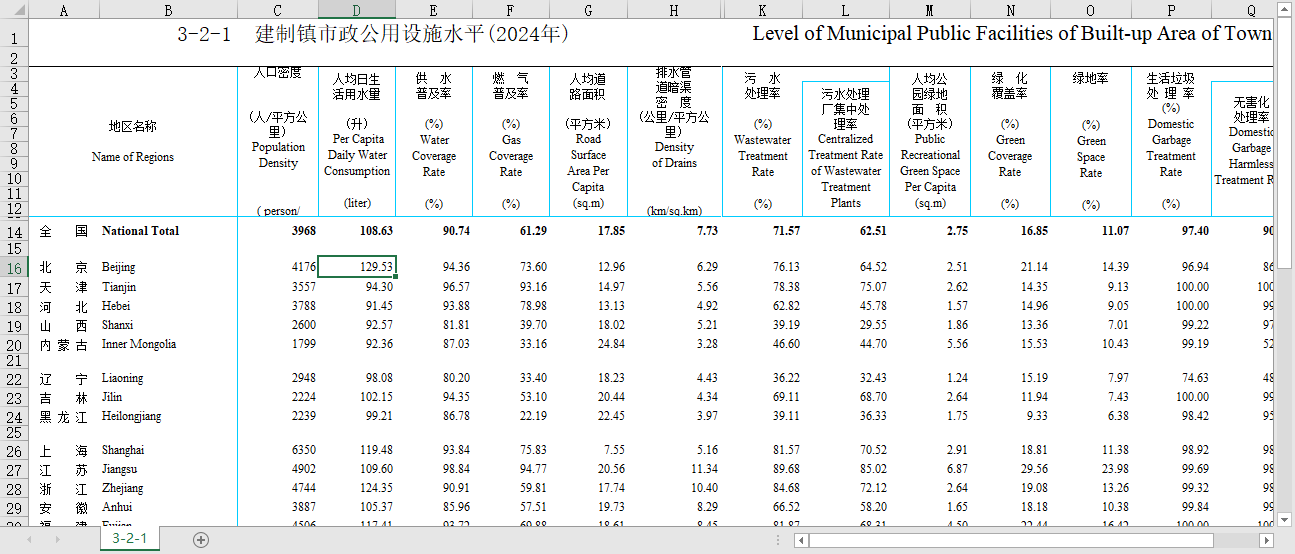Click the previous sheet navigation arrow
Screen dimensions: 1295x554
coord(30,540)
